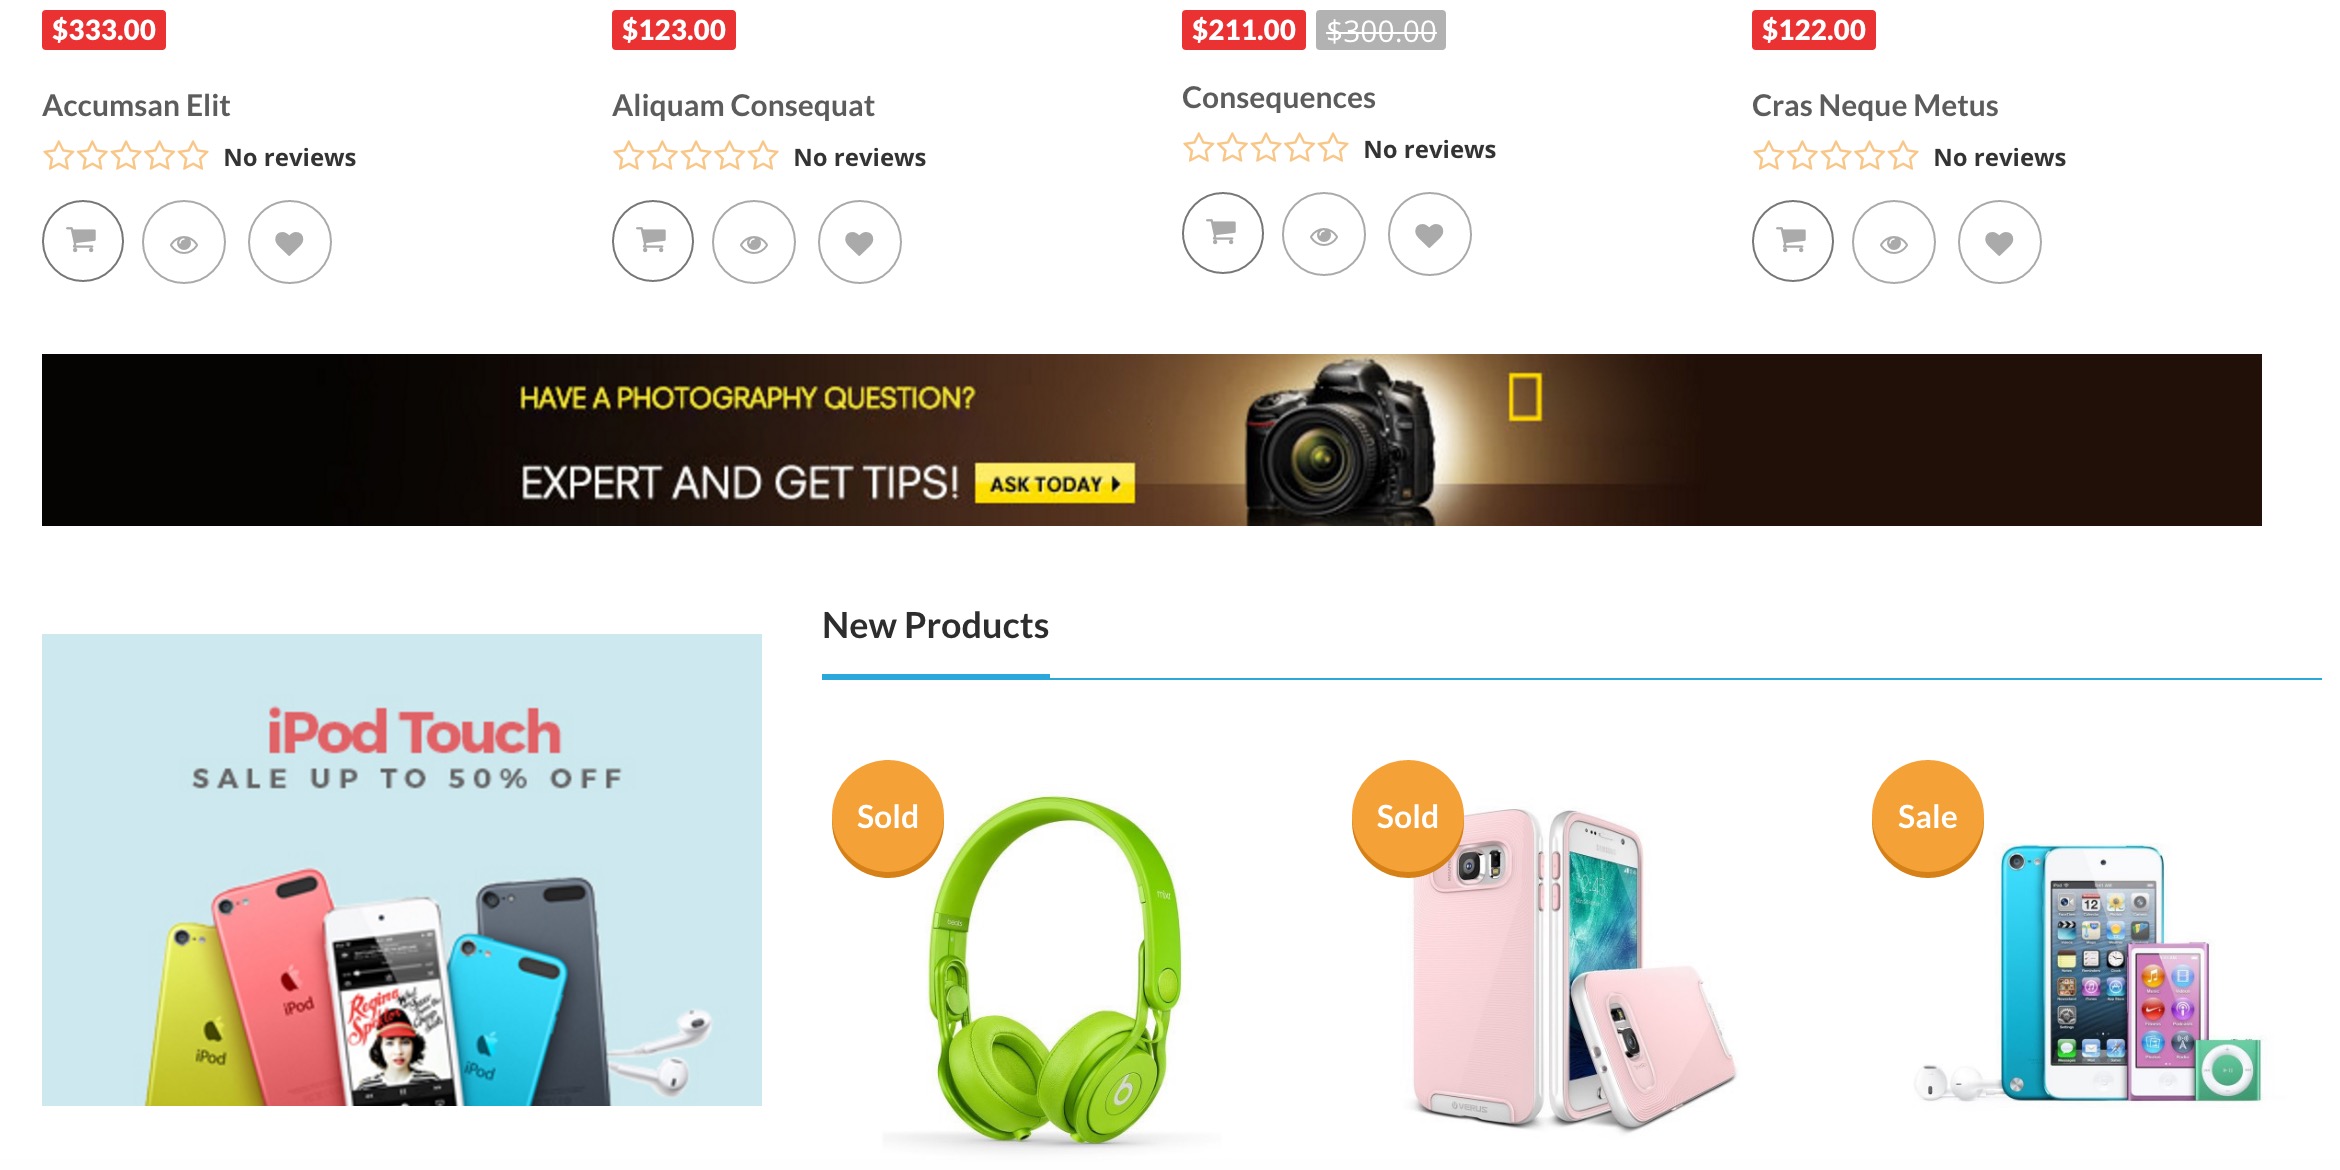Open Aliquam Consequat product link

pyautogui.click(x=743, y=105)
